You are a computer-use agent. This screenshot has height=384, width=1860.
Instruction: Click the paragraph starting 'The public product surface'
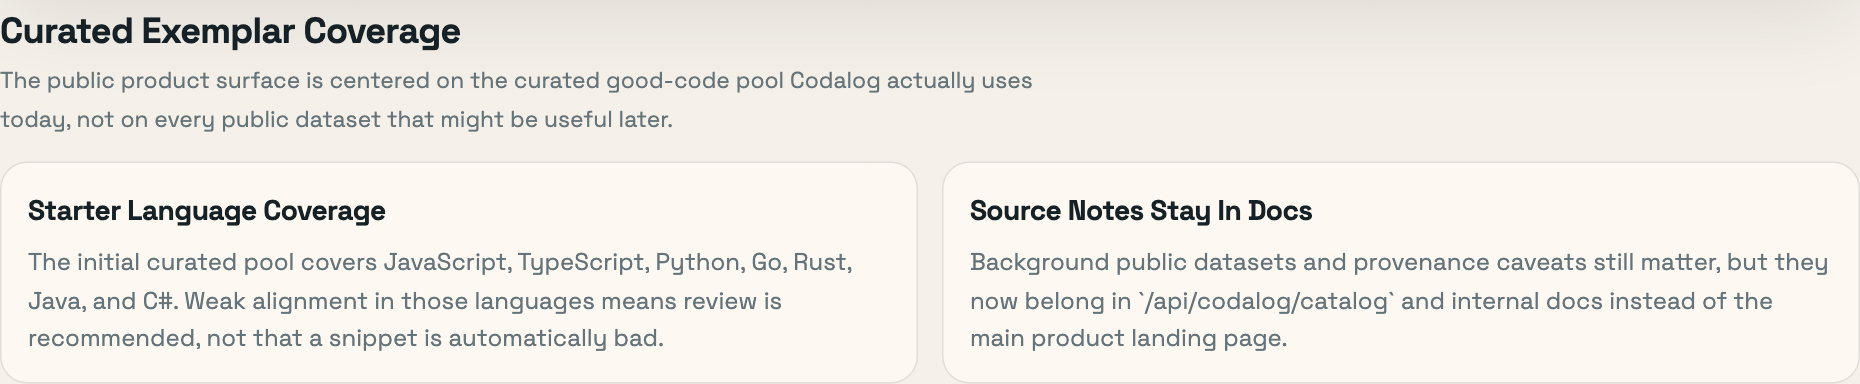pos(516,100)
